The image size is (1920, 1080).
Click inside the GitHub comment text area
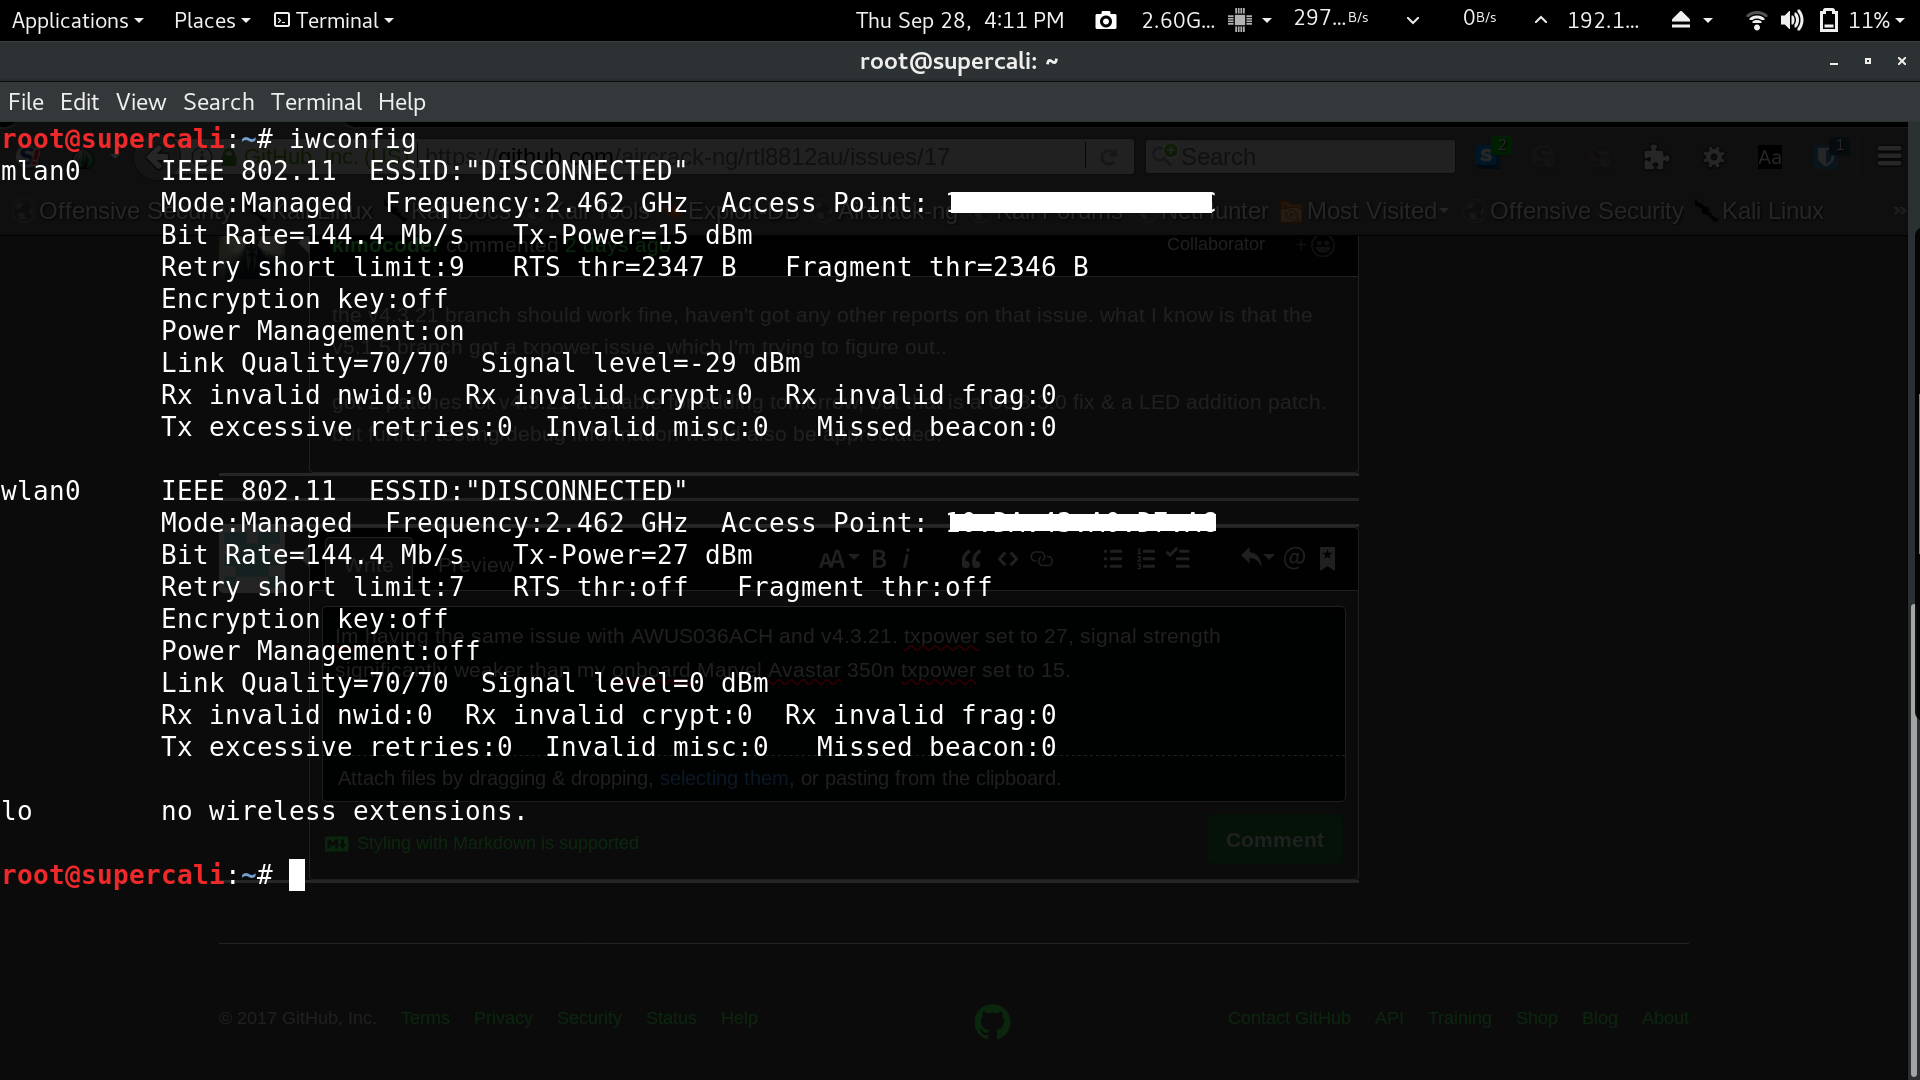coord(834,680)
